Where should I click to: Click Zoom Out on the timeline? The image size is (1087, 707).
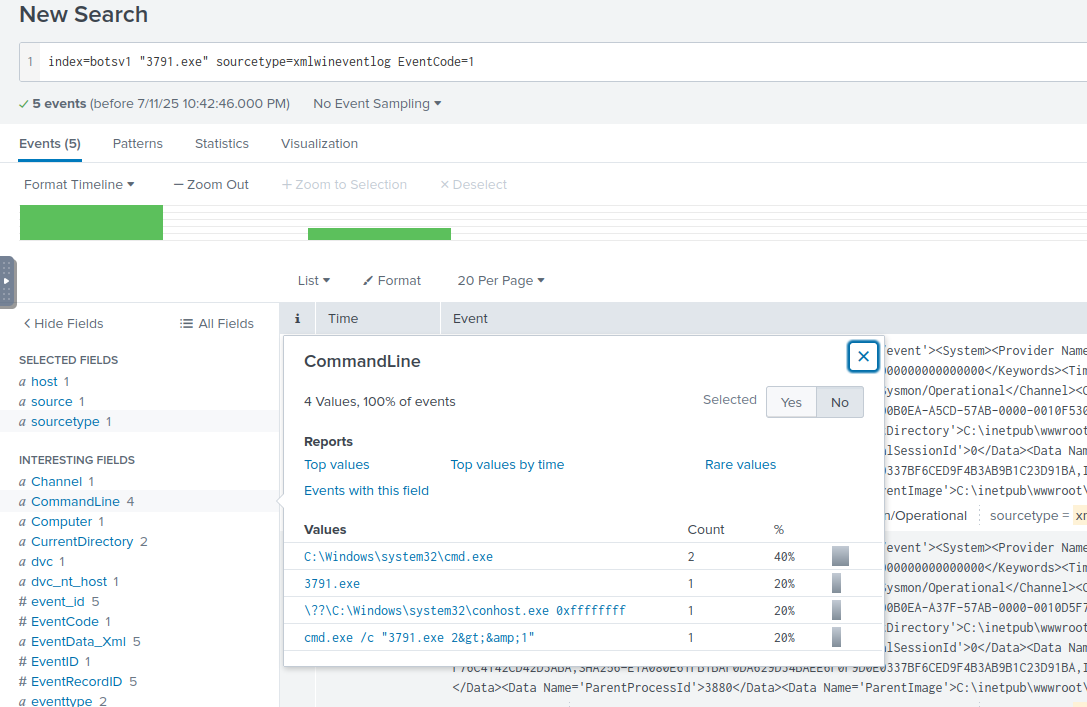click(x=211, y=184)
